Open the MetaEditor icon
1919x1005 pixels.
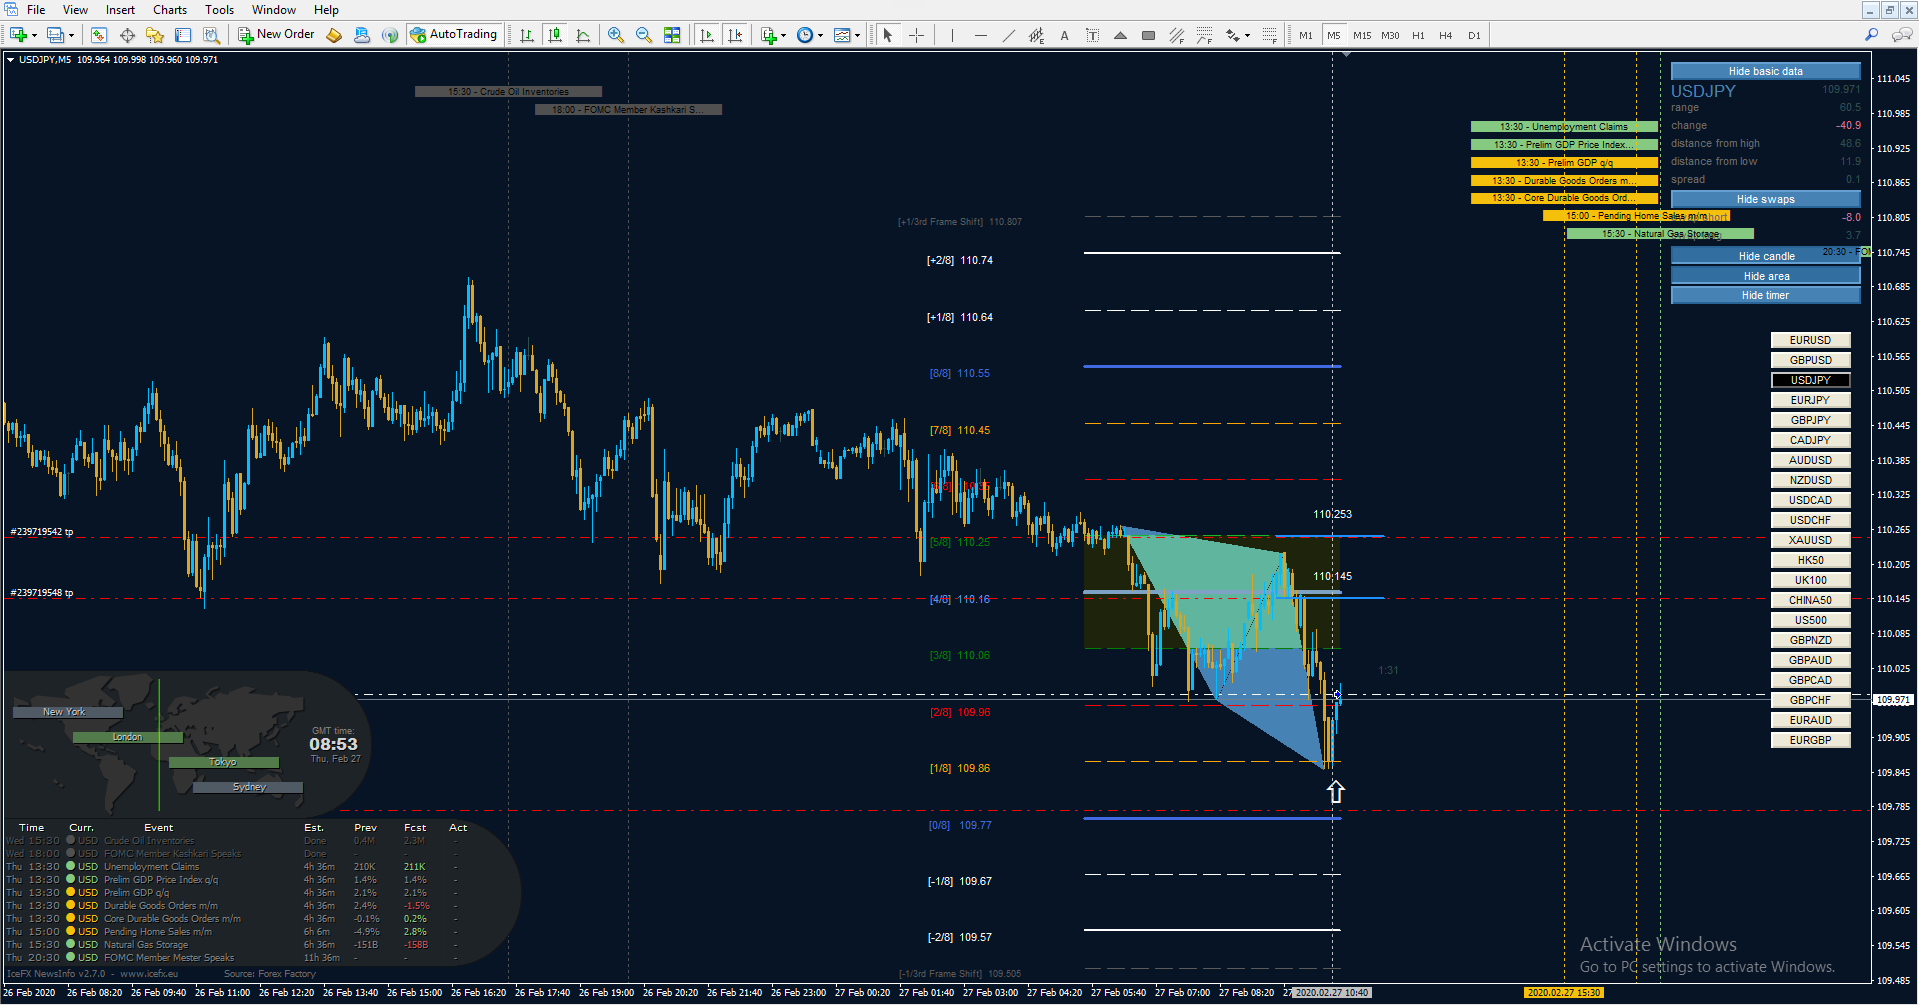(334, 35)
